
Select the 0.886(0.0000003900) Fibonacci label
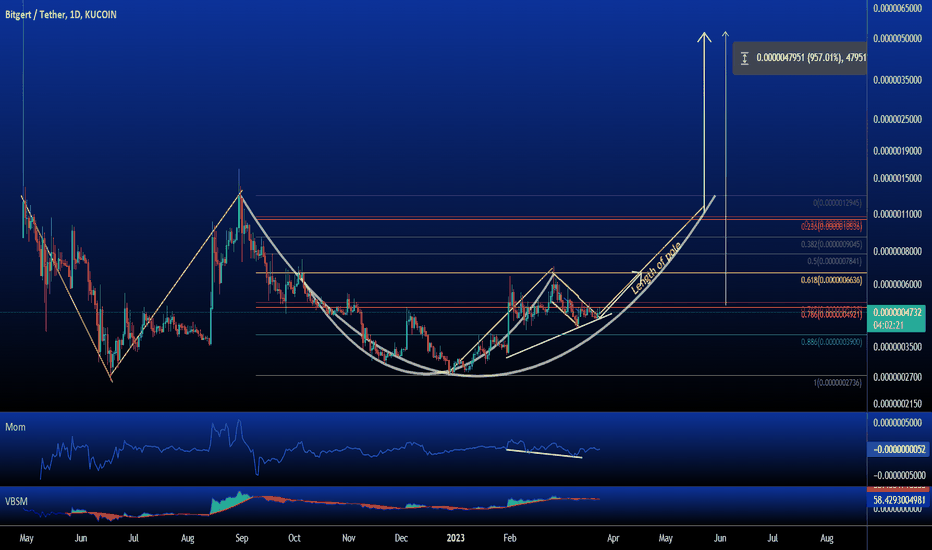[x=831, y=342]
